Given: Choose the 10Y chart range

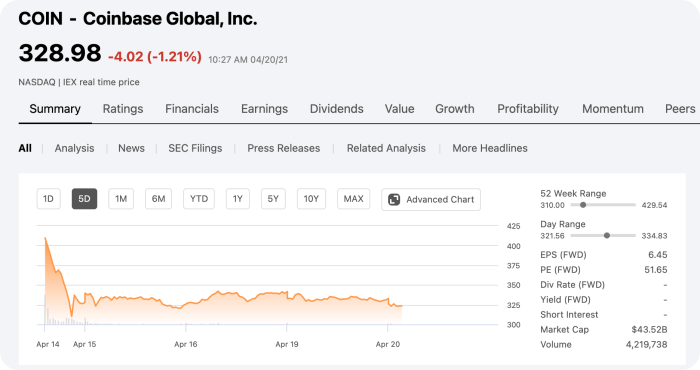Looking at the screenshot, I should pos(311,199).
